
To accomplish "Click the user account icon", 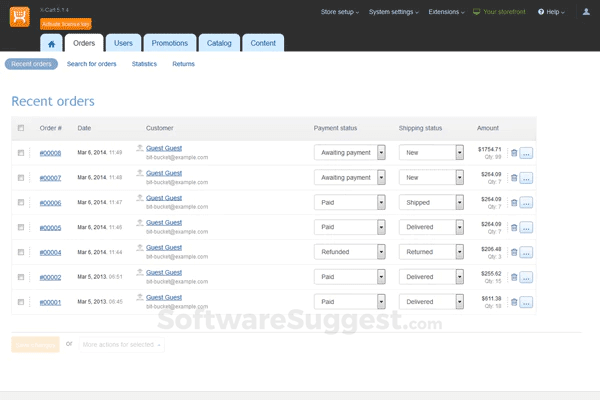I will (x=586, y=12).
